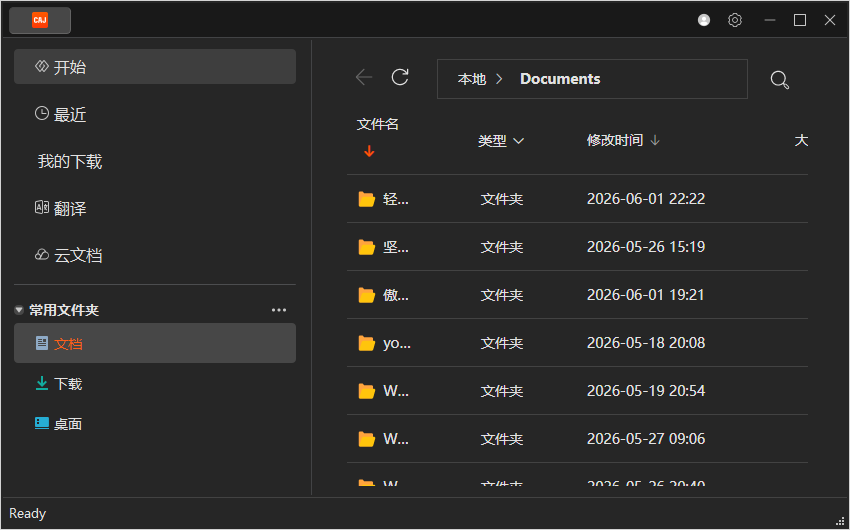Select folder icon dated 2026-05-27 09:06
Viewport: 850px width, 530px height.
click(367, 439)
